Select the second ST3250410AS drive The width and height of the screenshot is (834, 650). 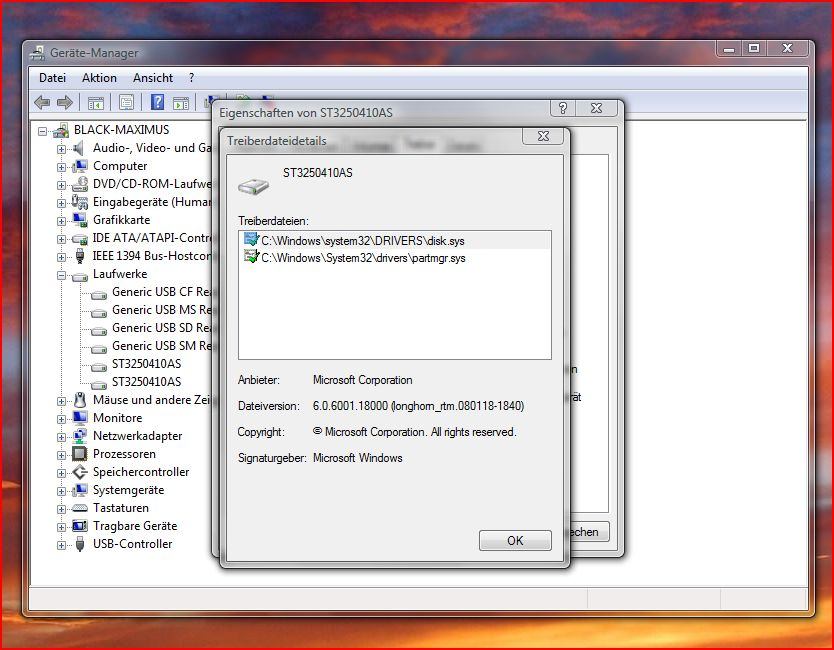146,382
